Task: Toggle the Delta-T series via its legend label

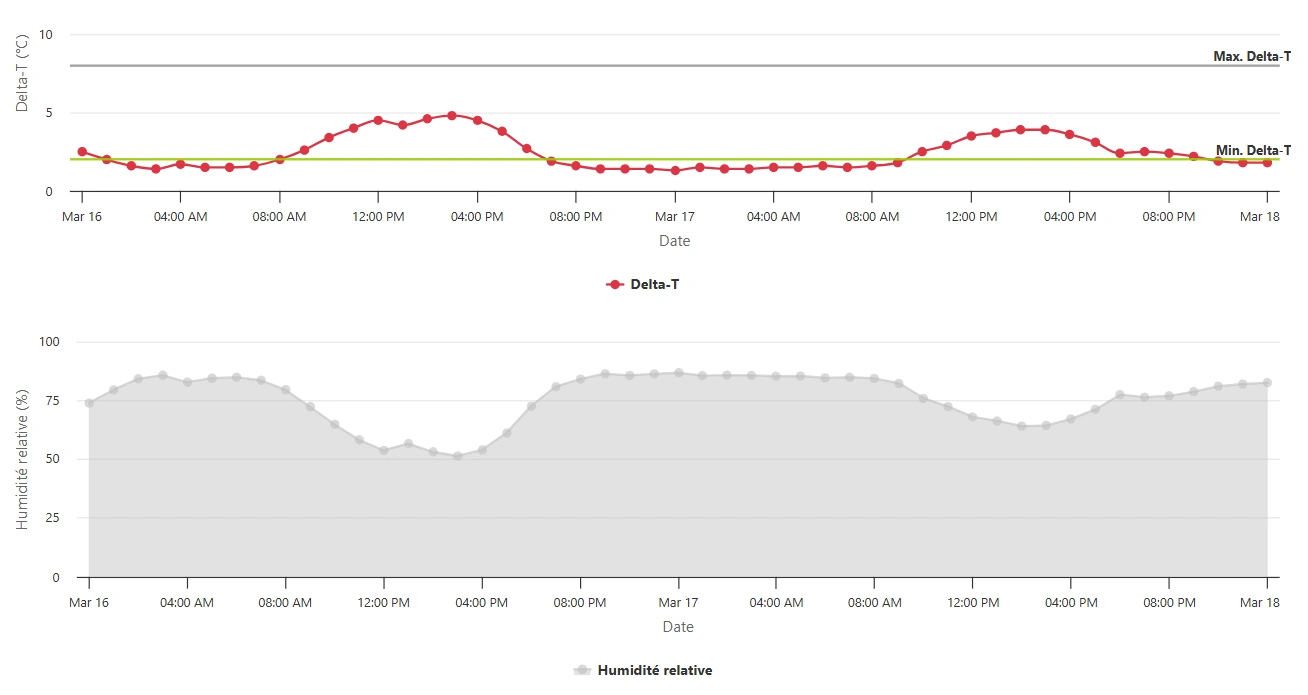Action: point(655,285)
